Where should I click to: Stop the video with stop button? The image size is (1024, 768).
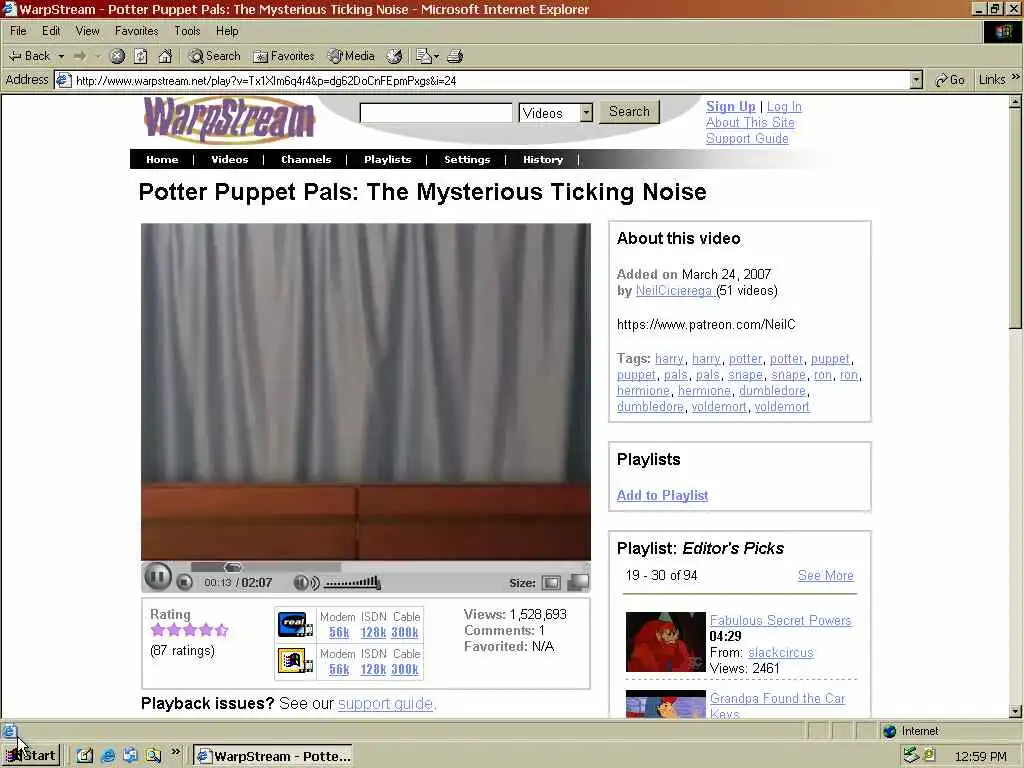185,582
